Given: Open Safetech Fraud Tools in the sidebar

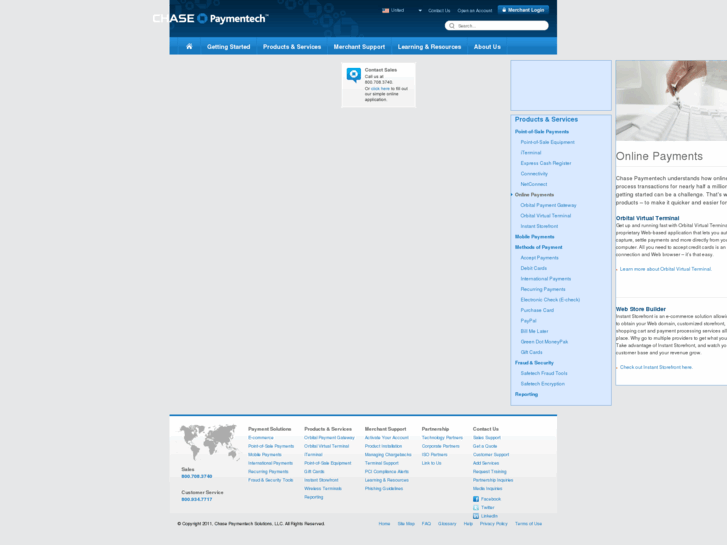Looking at the screenshot, I should pos(544,373).
